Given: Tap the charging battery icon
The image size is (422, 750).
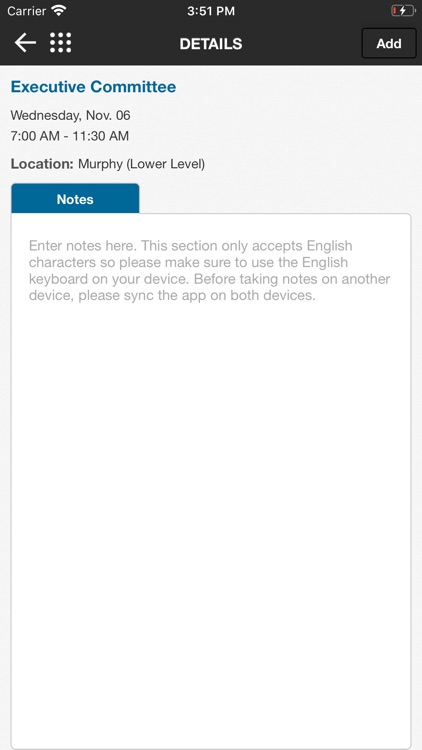Looking at the screenshot, I should 403,11.
